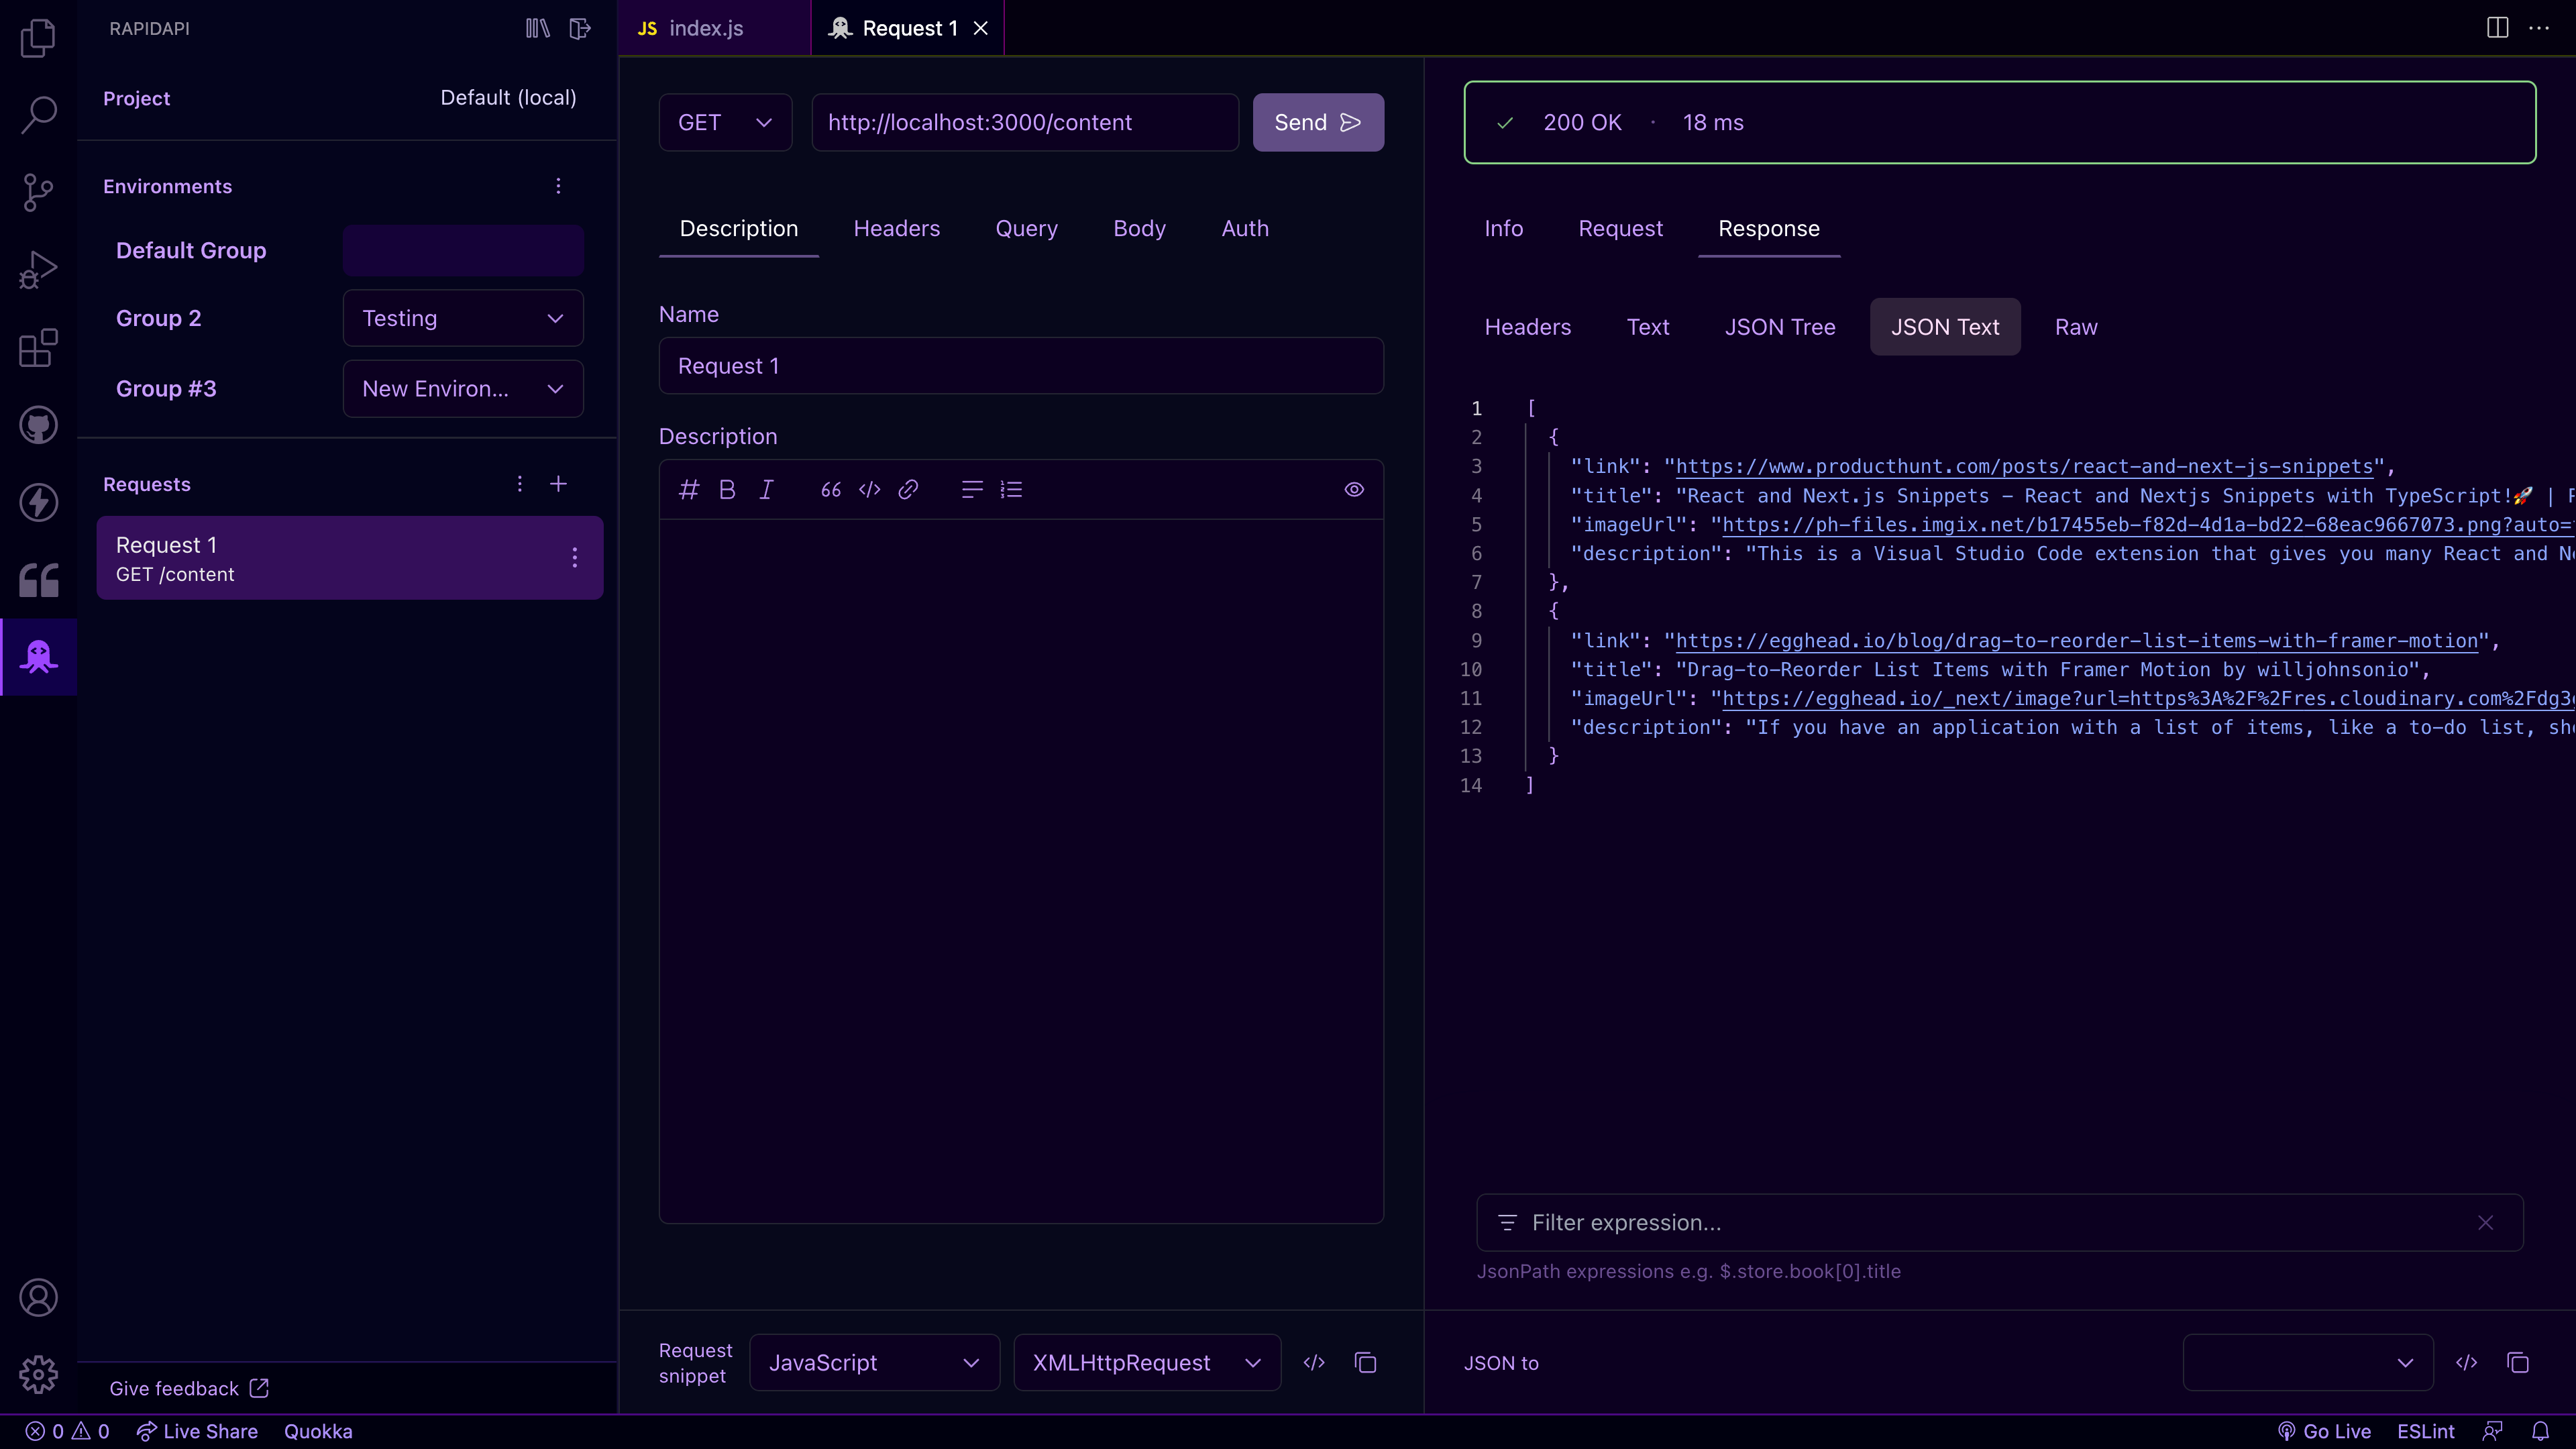Insert a link in description editor
The width and height of the screenshot is (2576, 1449).
(908, 490)
